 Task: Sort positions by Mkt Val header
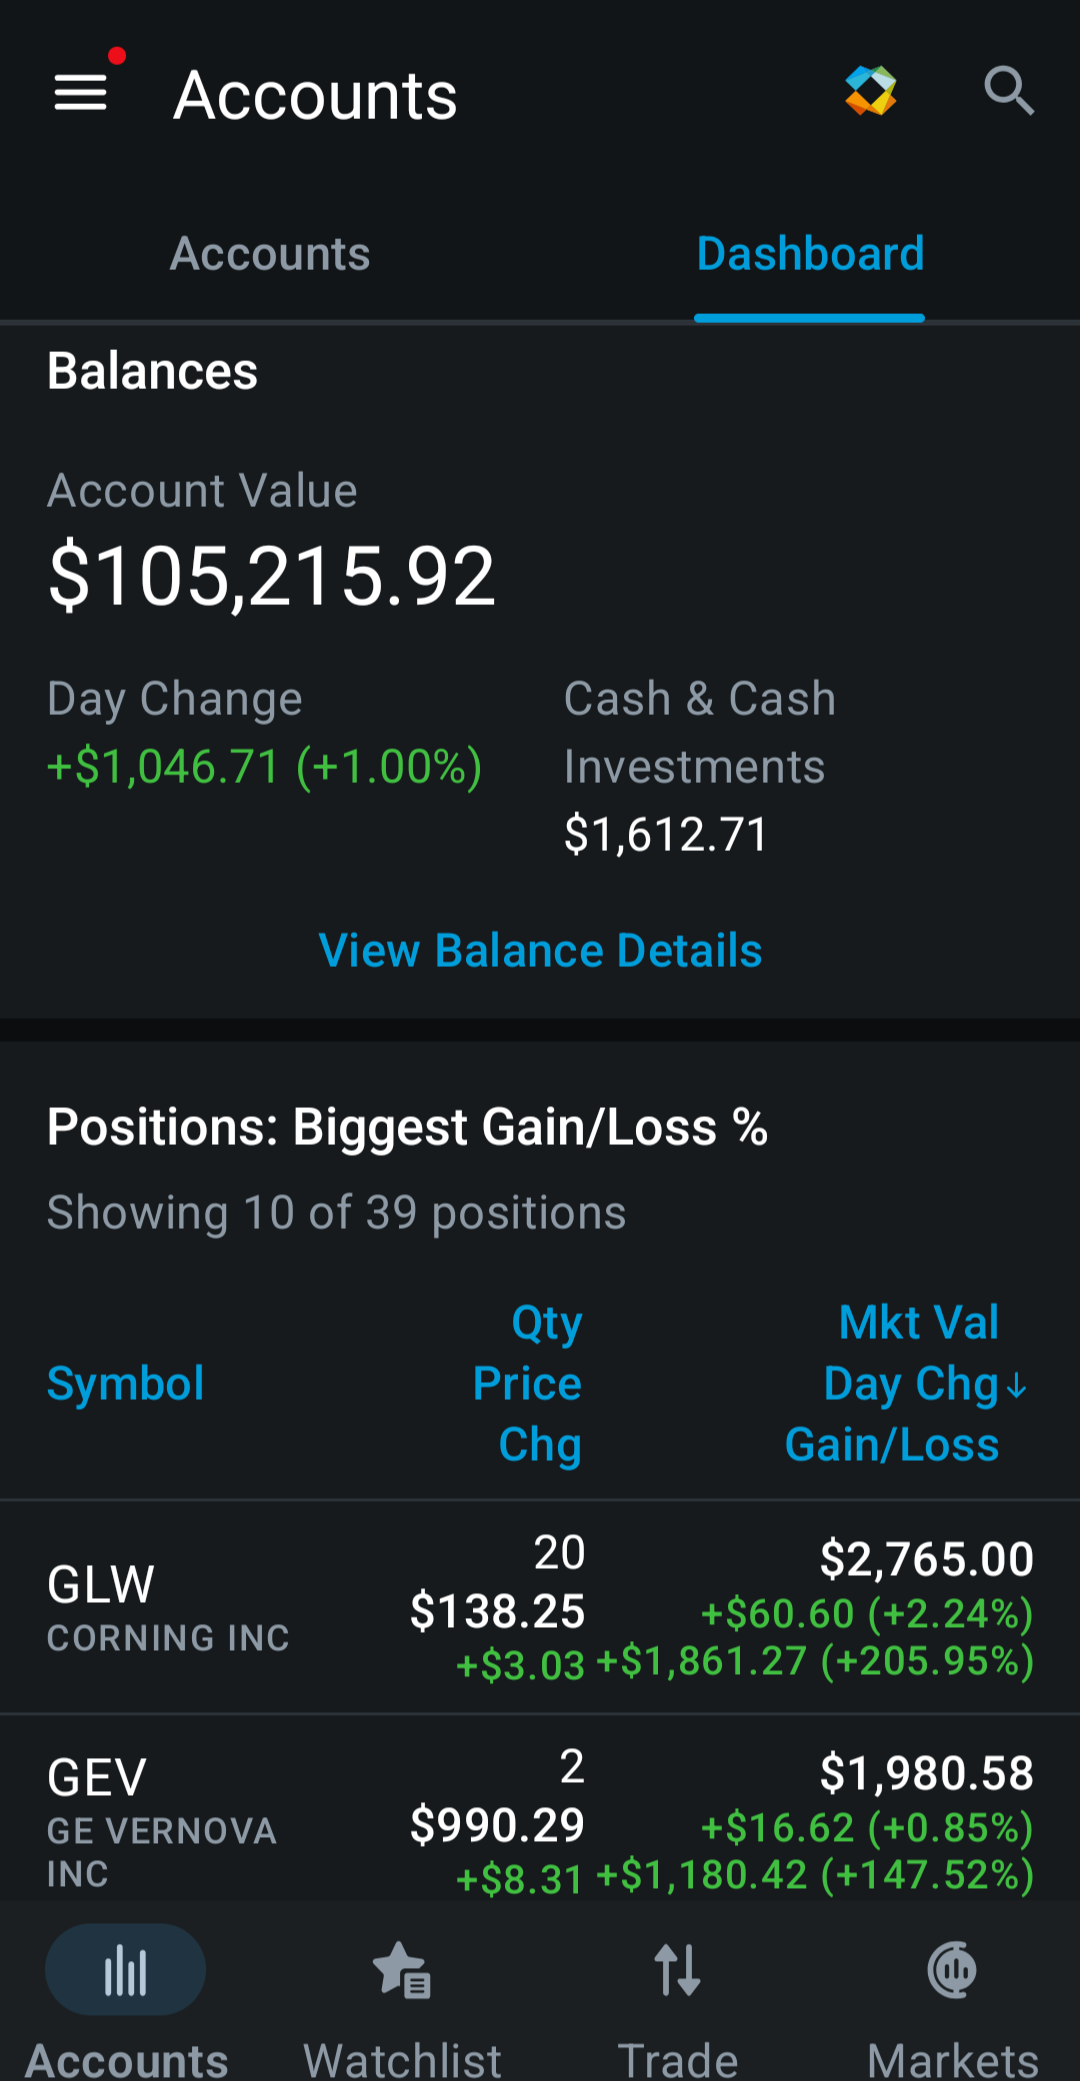[919, 1322]
